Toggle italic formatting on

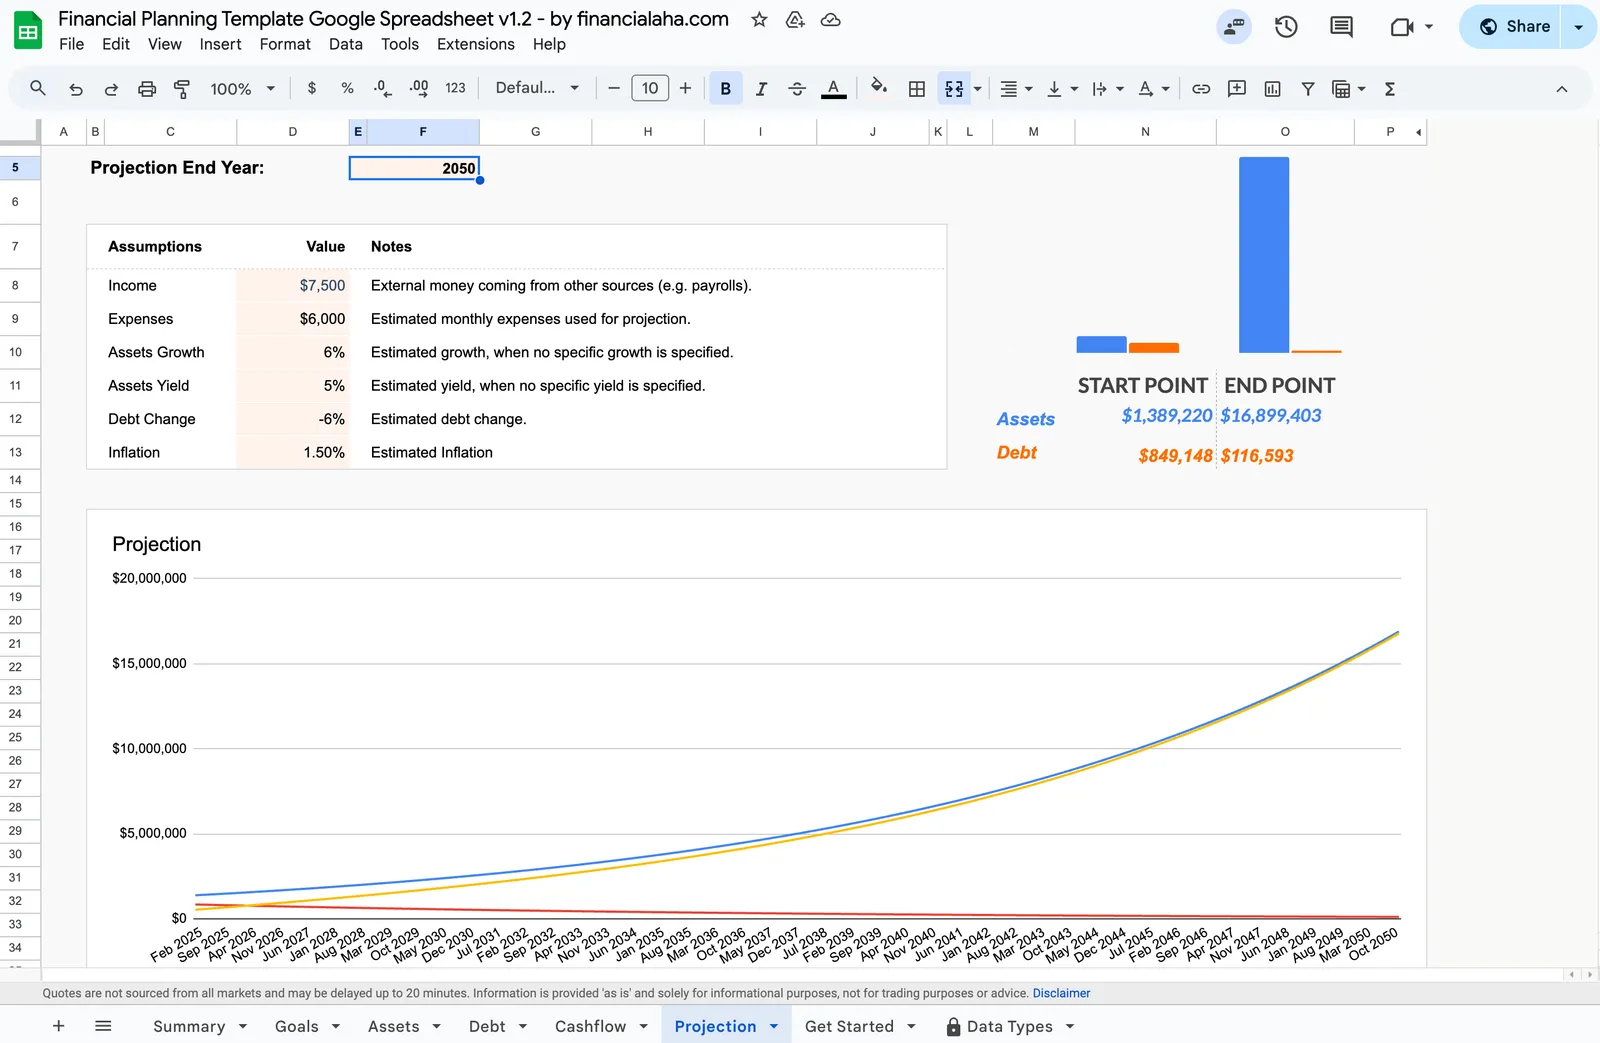click(x=761, y=88)
